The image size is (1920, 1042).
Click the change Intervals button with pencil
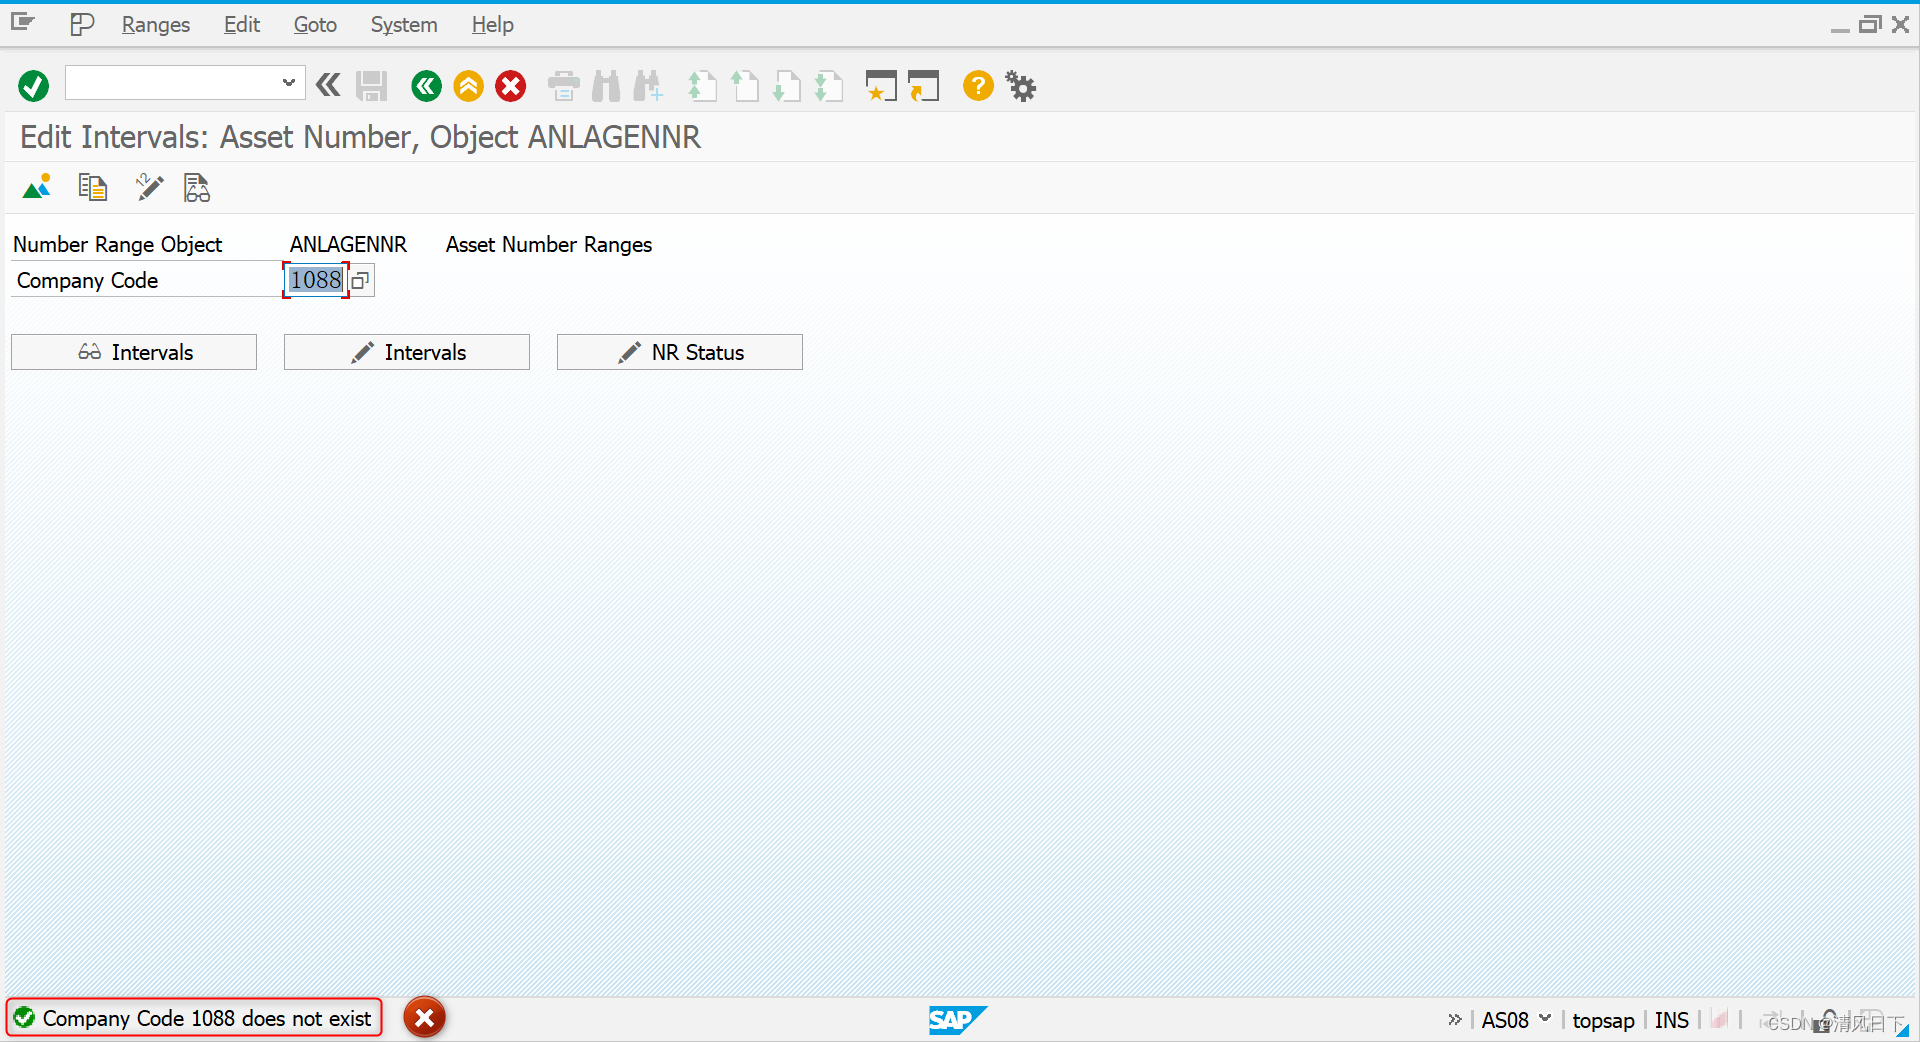point(407,352)
